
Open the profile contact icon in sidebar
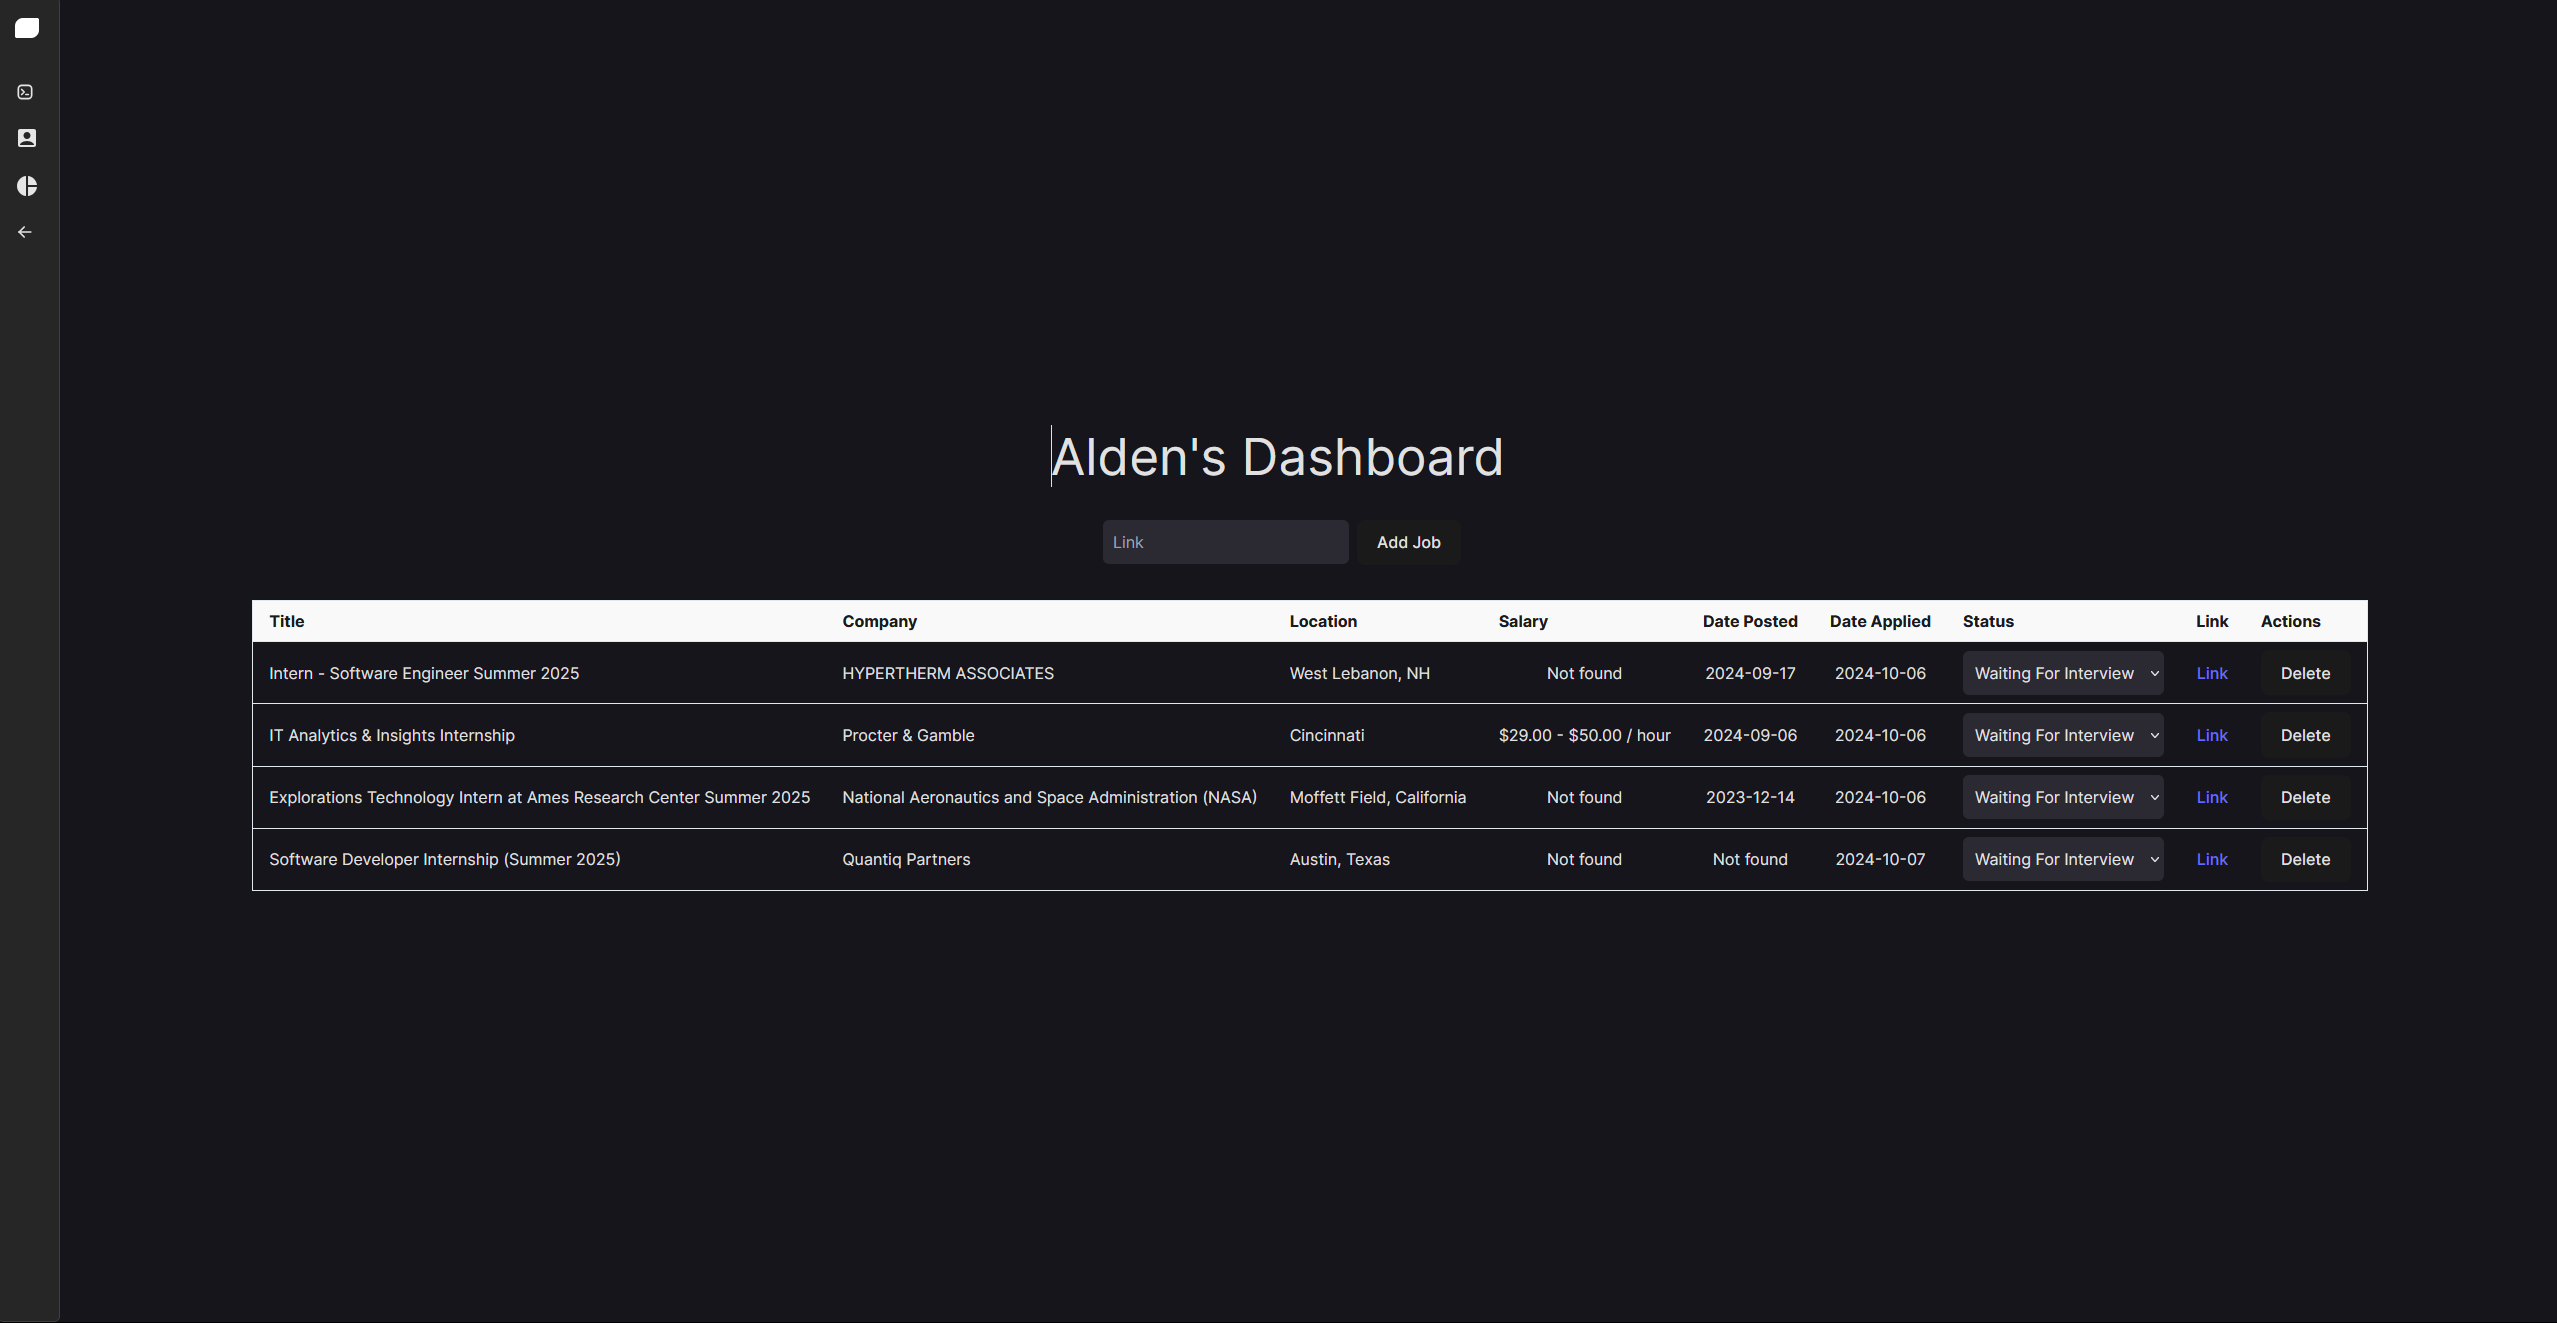coord(27,138)
